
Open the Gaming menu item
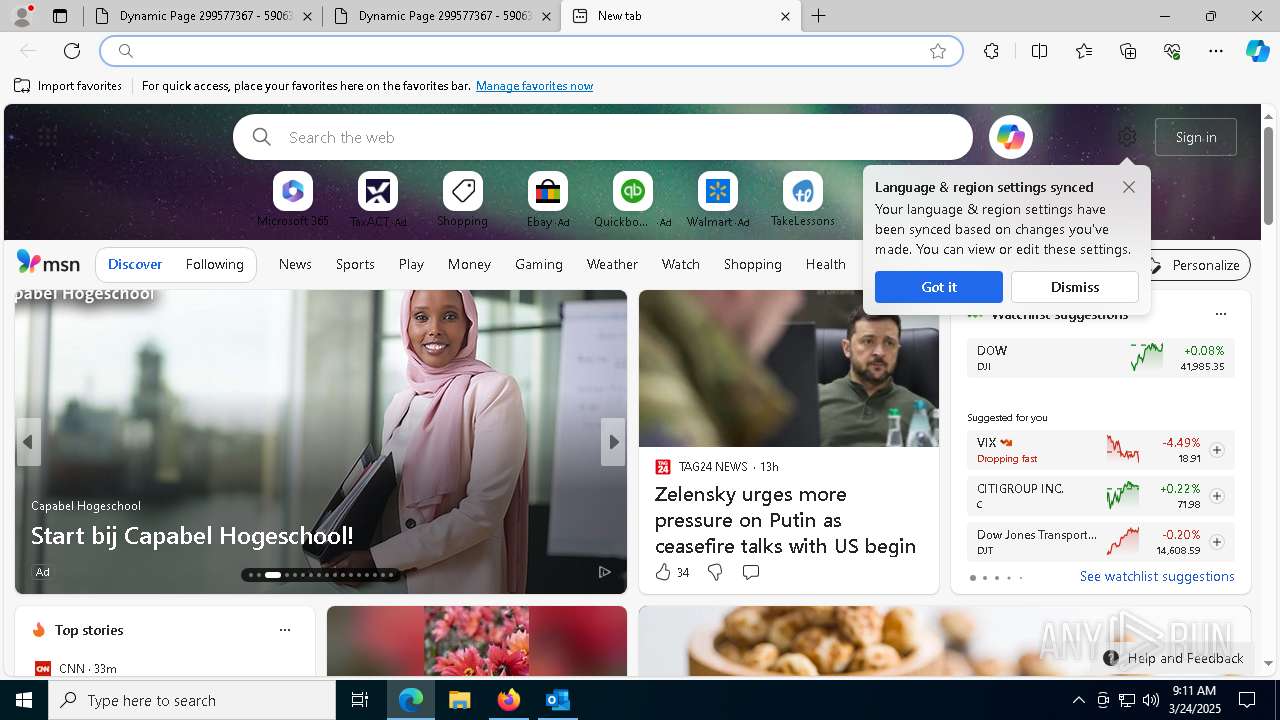[x=539, y=265]
